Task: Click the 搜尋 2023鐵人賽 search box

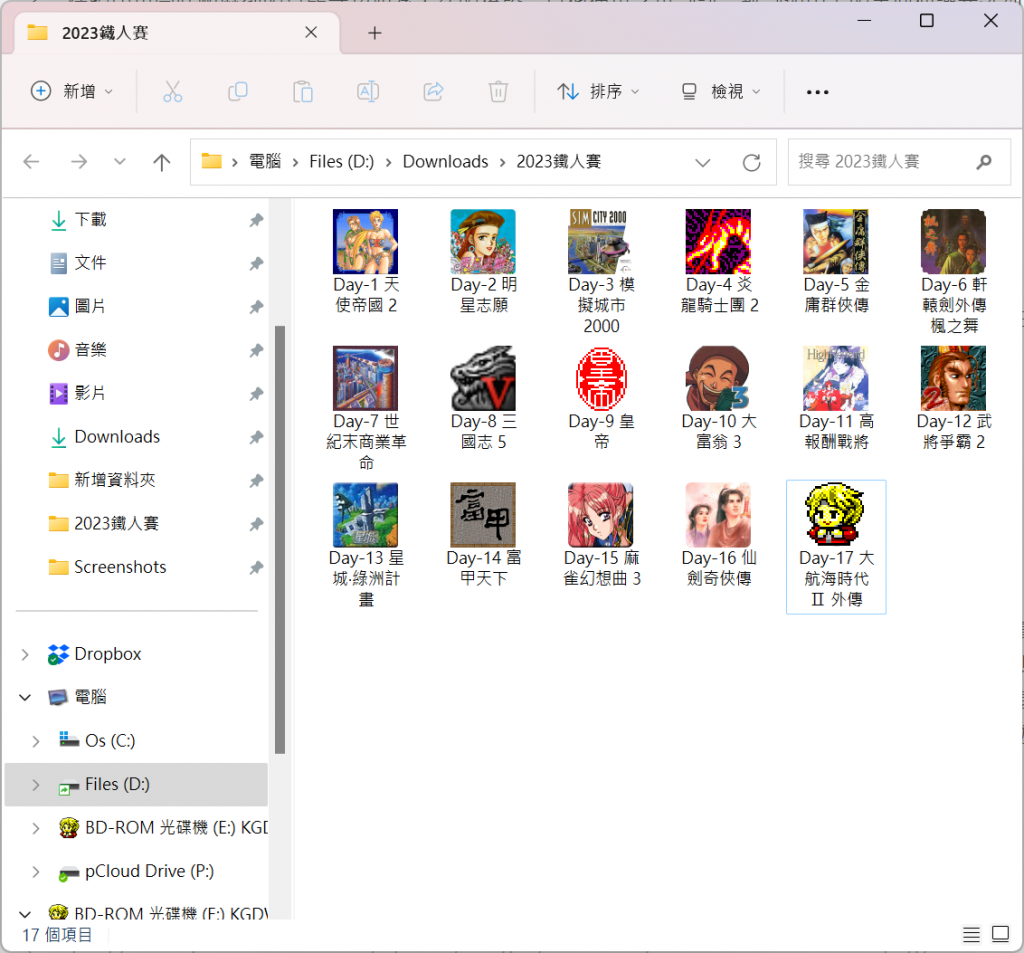Action: (899, 162)
